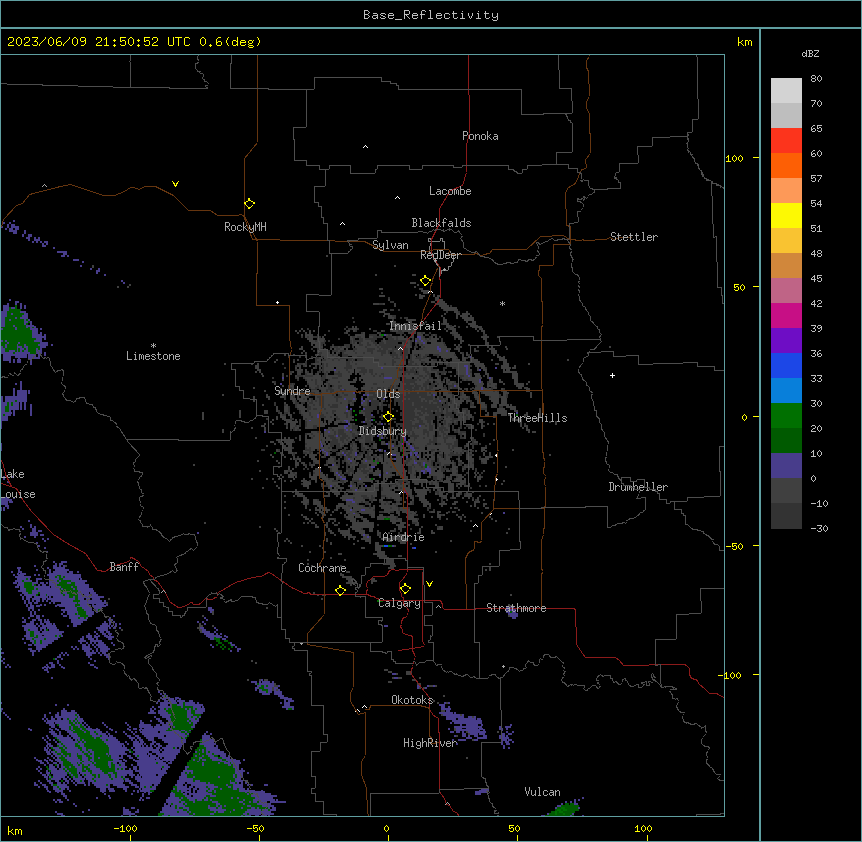Click the ThreeHills label
The image size is (862, 842).
point(538,418)
